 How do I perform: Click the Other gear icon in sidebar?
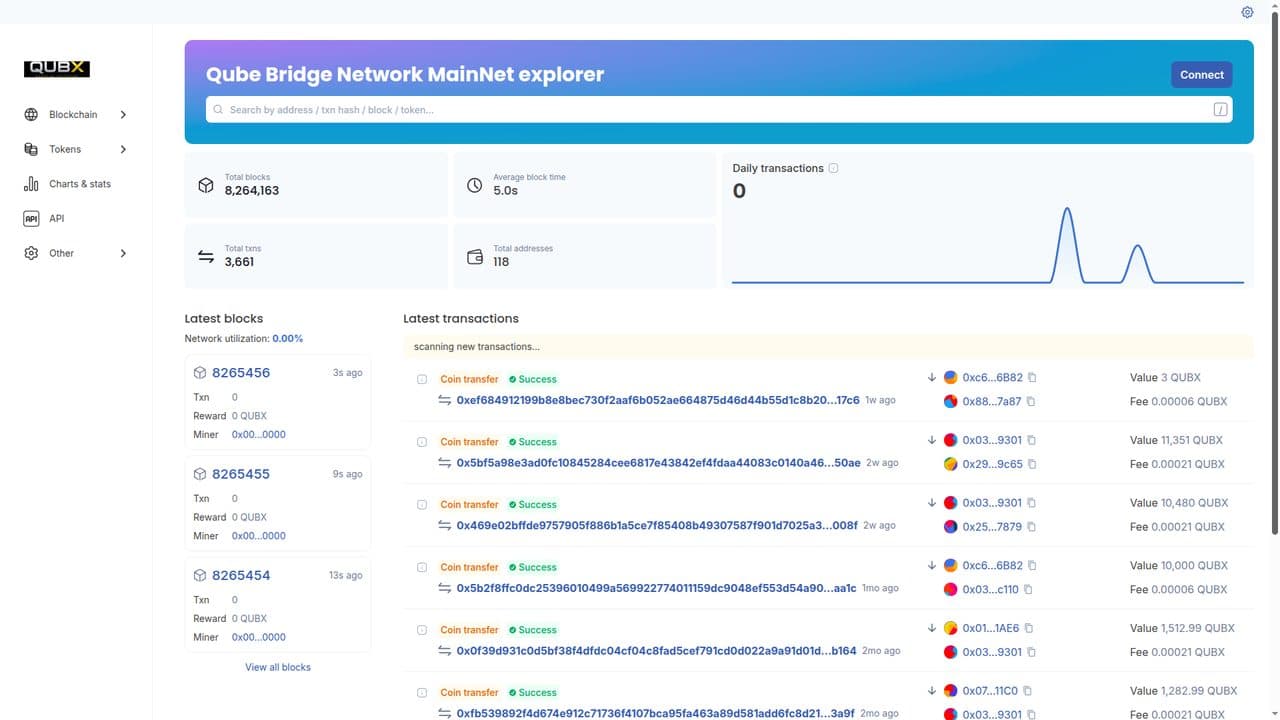coord(31,253)
